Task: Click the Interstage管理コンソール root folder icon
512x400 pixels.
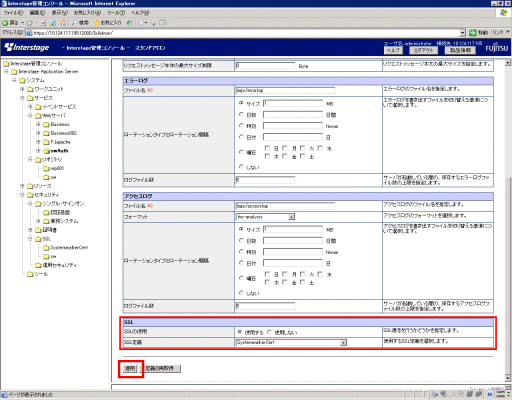Action: 6,63
